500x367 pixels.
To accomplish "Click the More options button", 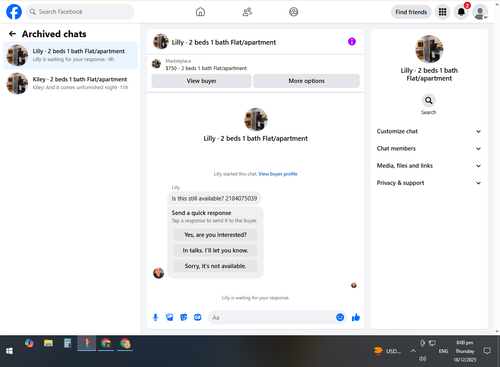I will (x=306, y=81).
